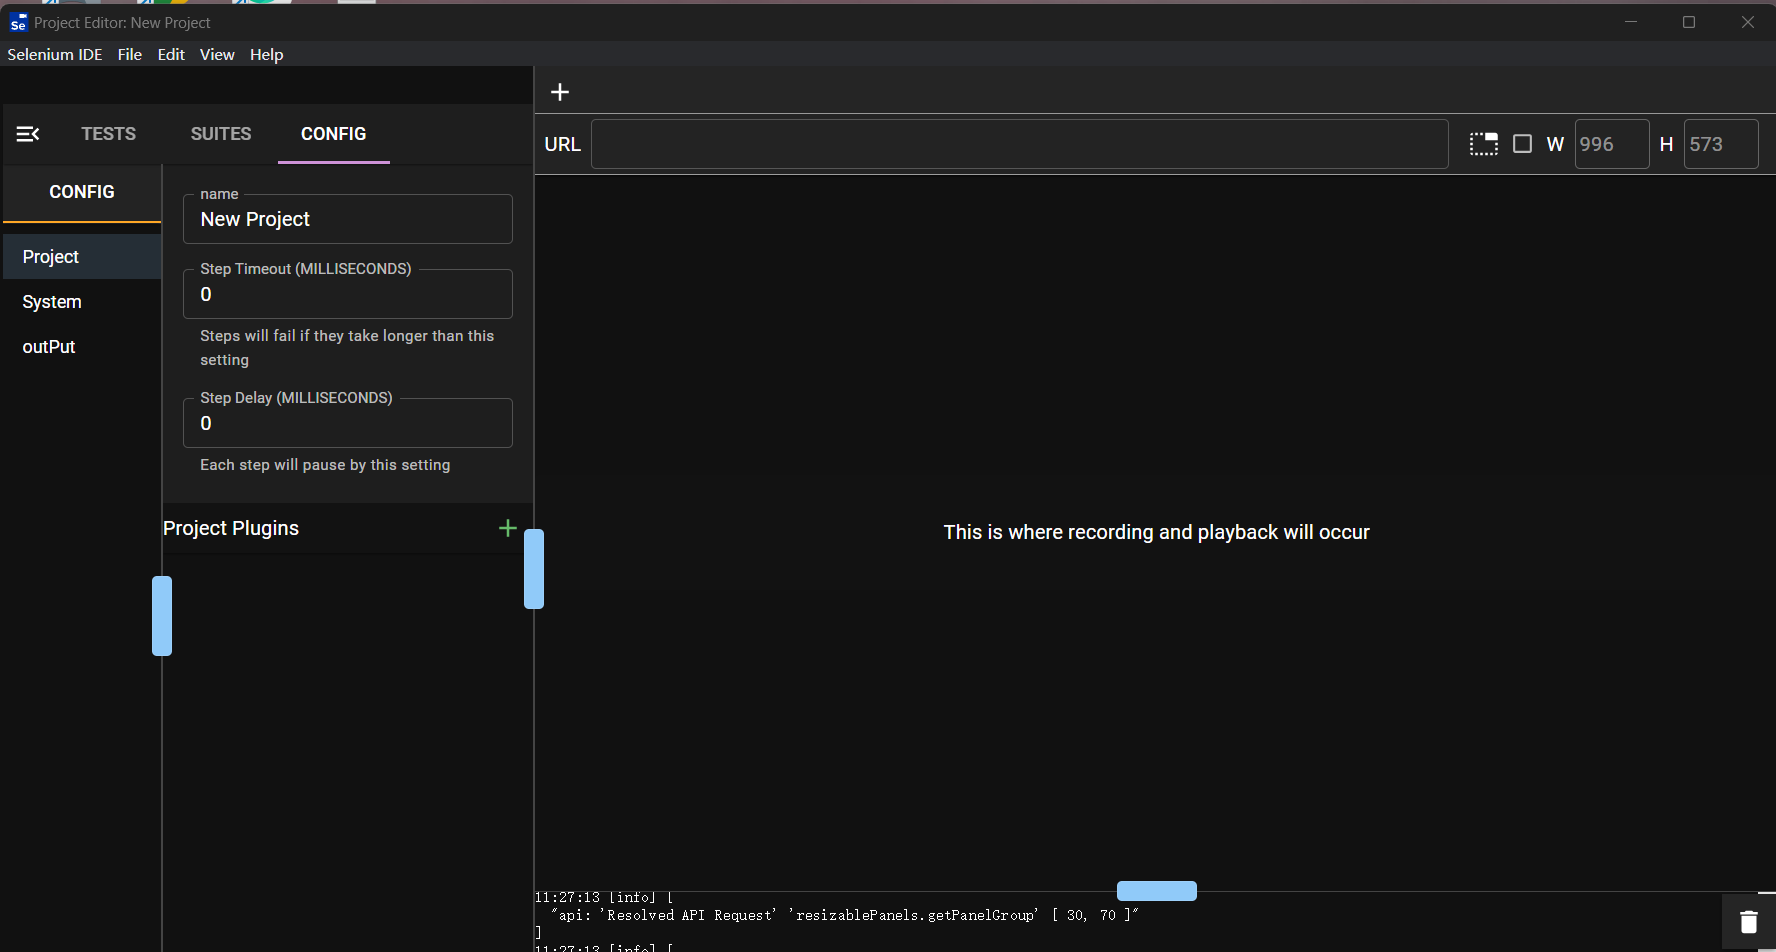1776x952 pixels.
Task: Open the View menu
Action: click(x=217, y=54)
